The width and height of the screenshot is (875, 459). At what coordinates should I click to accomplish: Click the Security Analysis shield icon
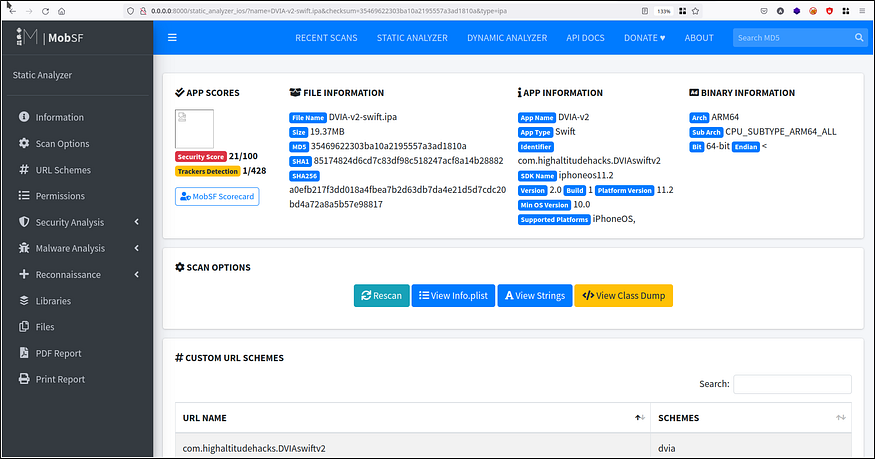[x=24, y=222]
